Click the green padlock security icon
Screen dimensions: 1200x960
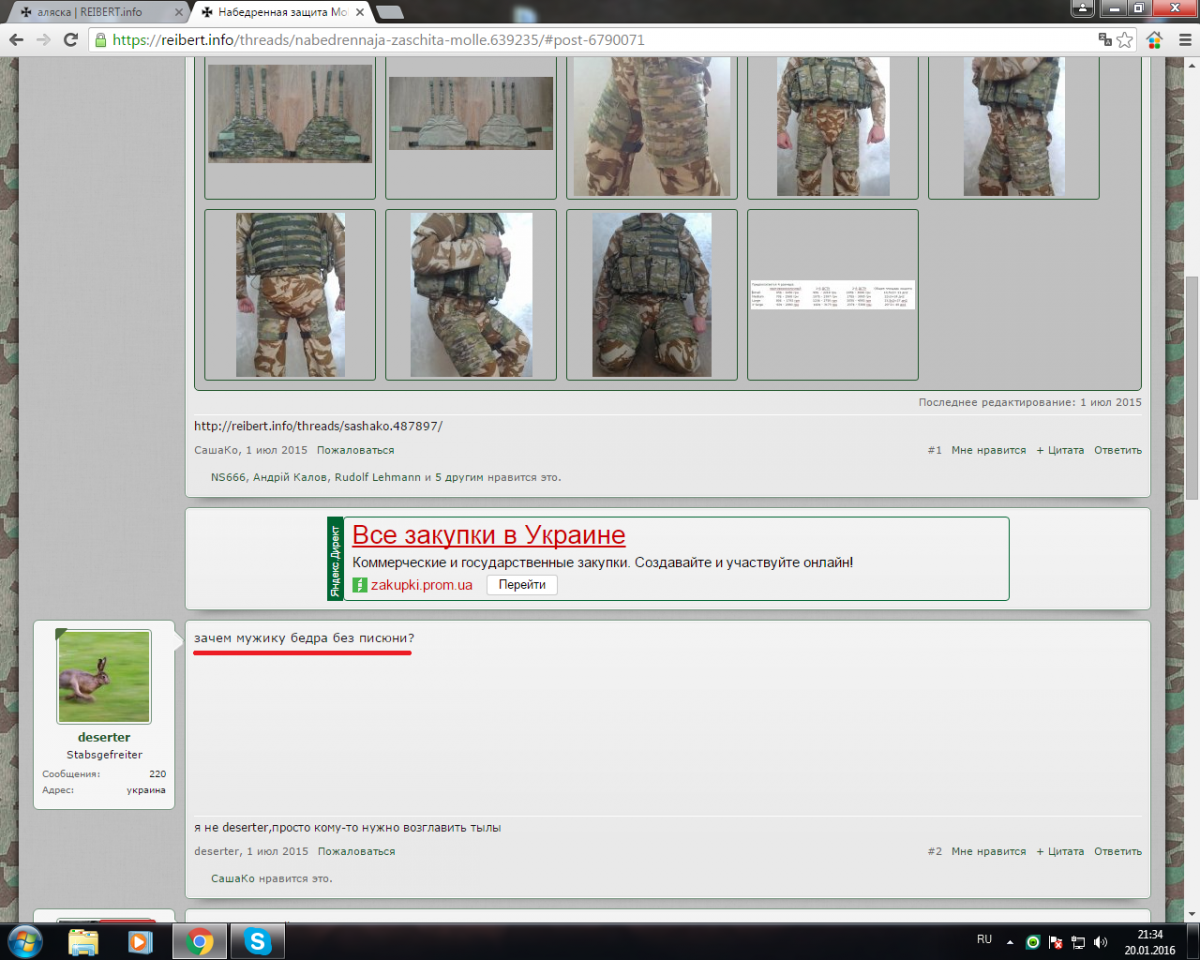click(x=100, y=40)
